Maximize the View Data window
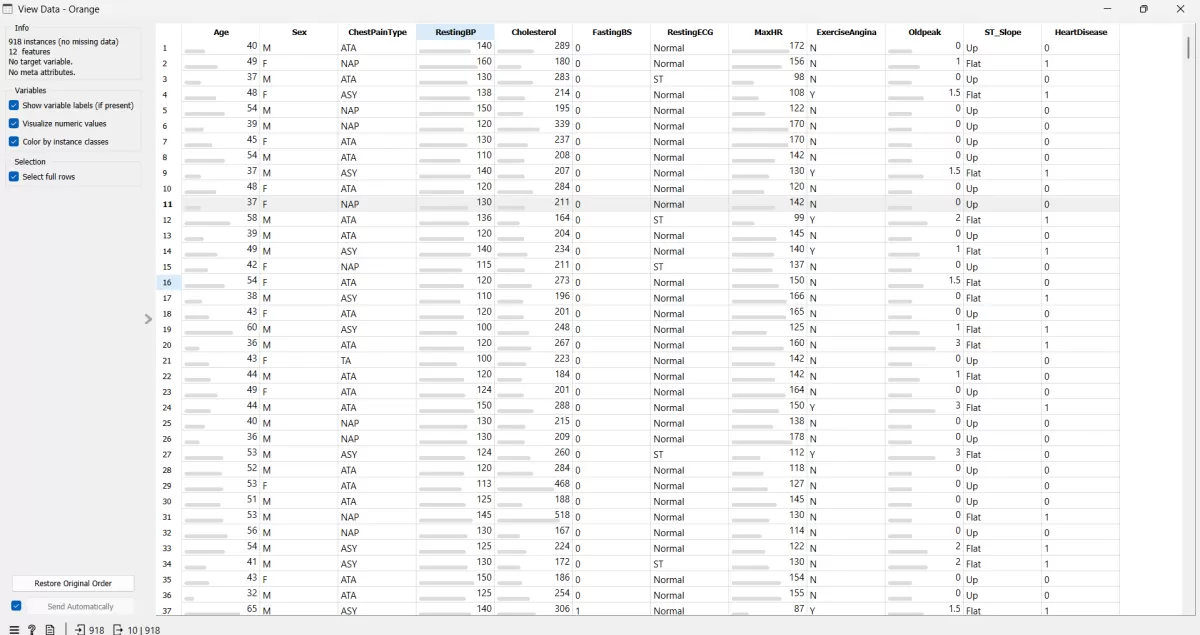 click(x=1143, y=9)
